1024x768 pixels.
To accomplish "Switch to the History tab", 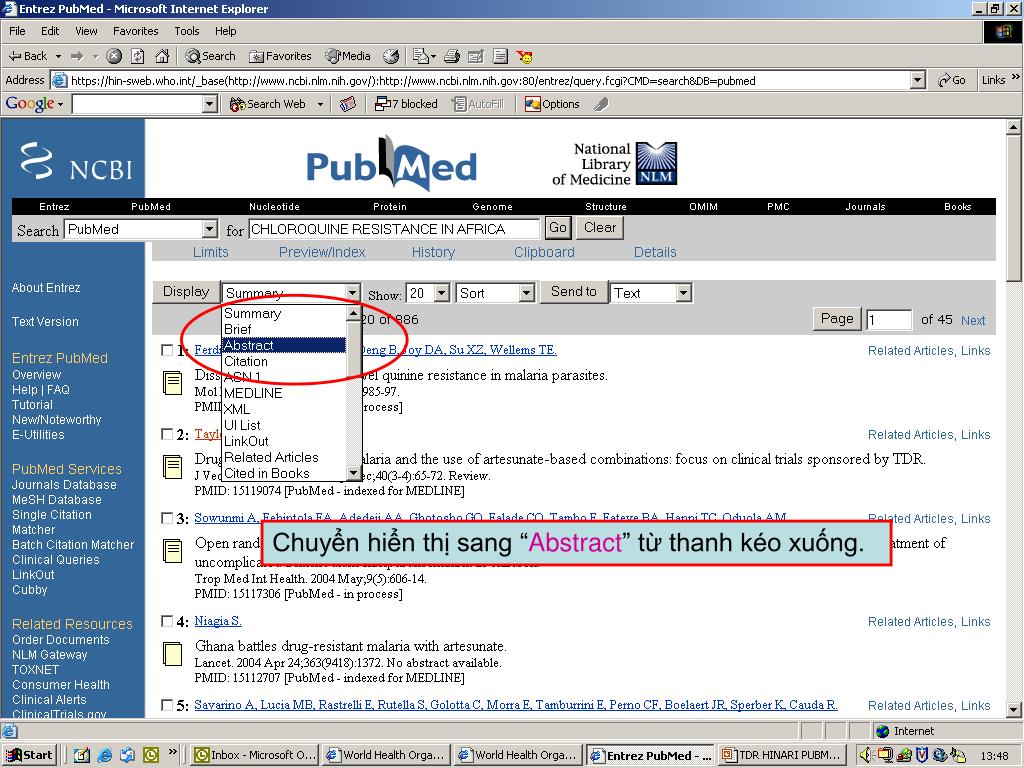I will [x=433, y=252].
